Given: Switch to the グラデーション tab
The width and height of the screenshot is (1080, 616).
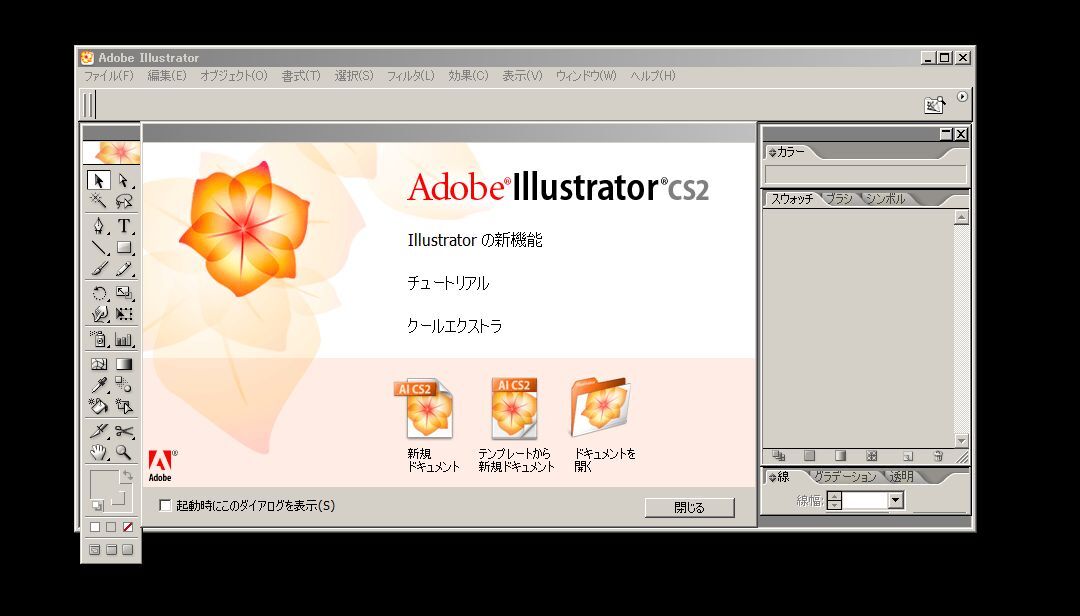Looking at the screenshot, I should click(844, 477).
